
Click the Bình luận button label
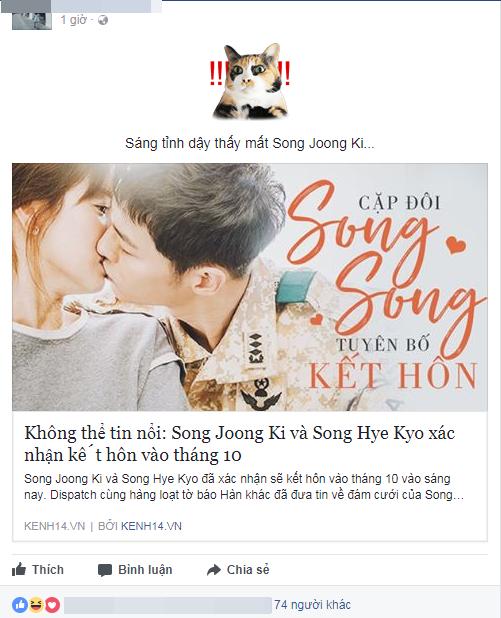(x=145, y=570)
